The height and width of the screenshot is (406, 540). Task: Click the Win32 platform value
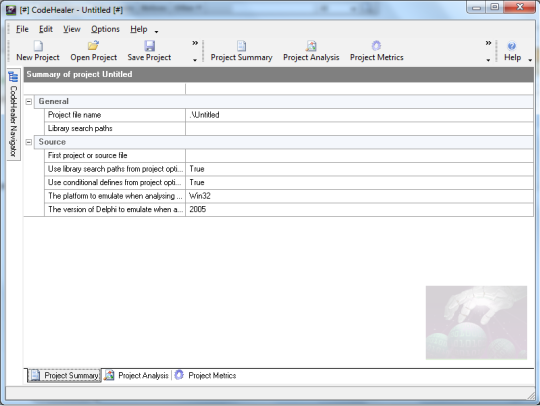(x=360, y=196)
